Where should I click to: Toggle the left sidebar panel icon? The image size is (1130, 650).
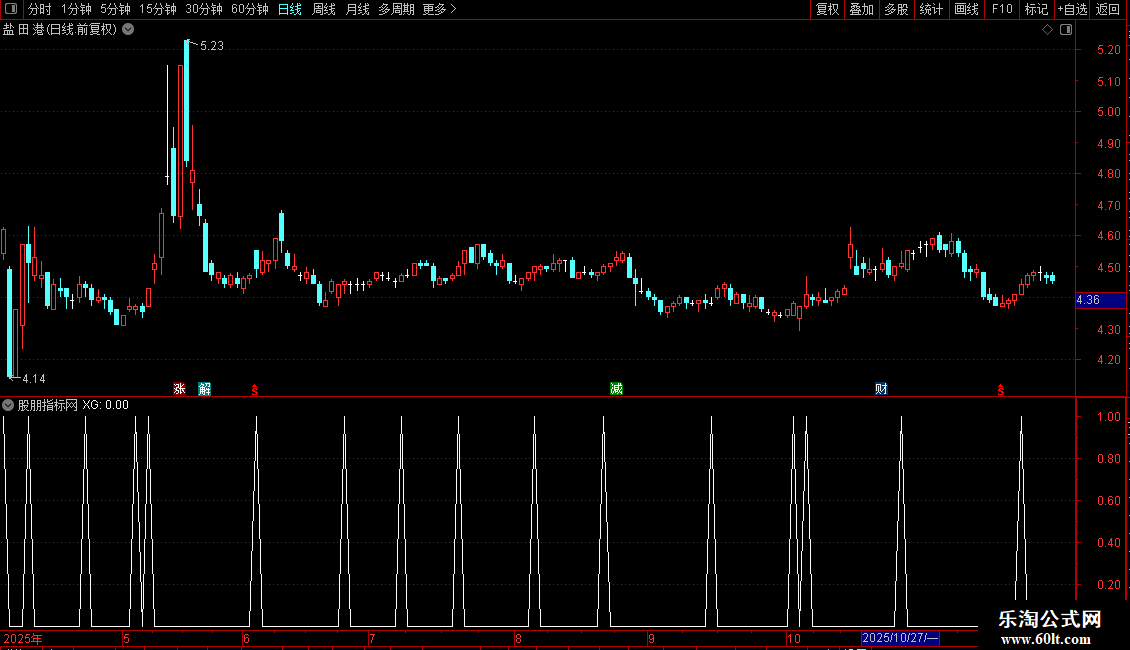tap(11, 9)
